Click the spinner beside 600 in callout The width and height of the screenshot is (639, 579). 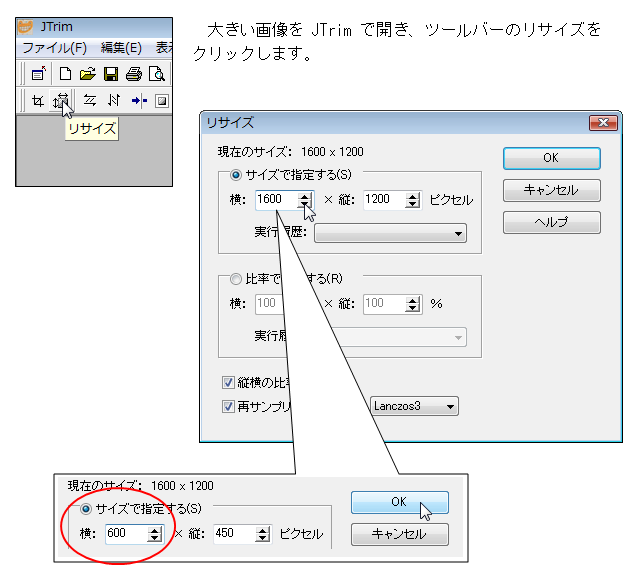click(155, 534)
